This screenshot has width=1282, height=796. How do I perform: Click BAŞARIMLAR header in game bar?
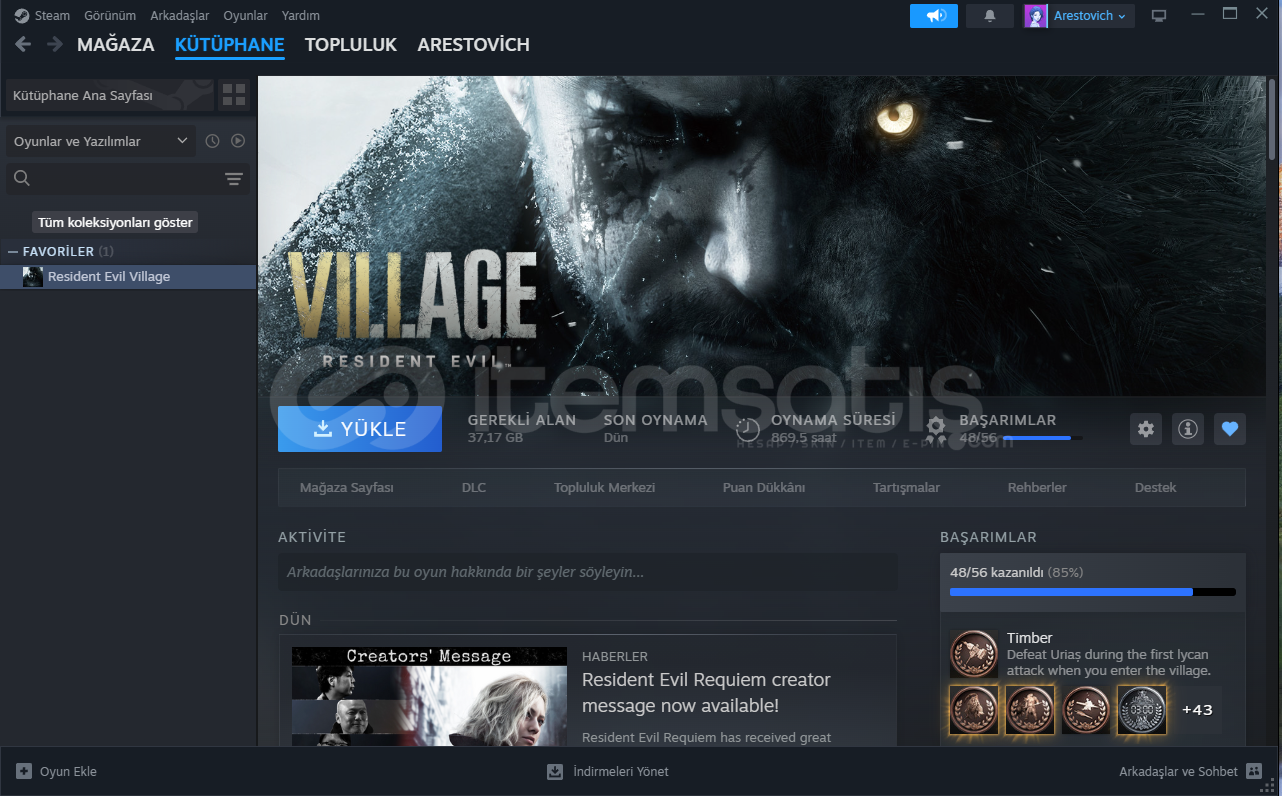tap(1007, 420)
